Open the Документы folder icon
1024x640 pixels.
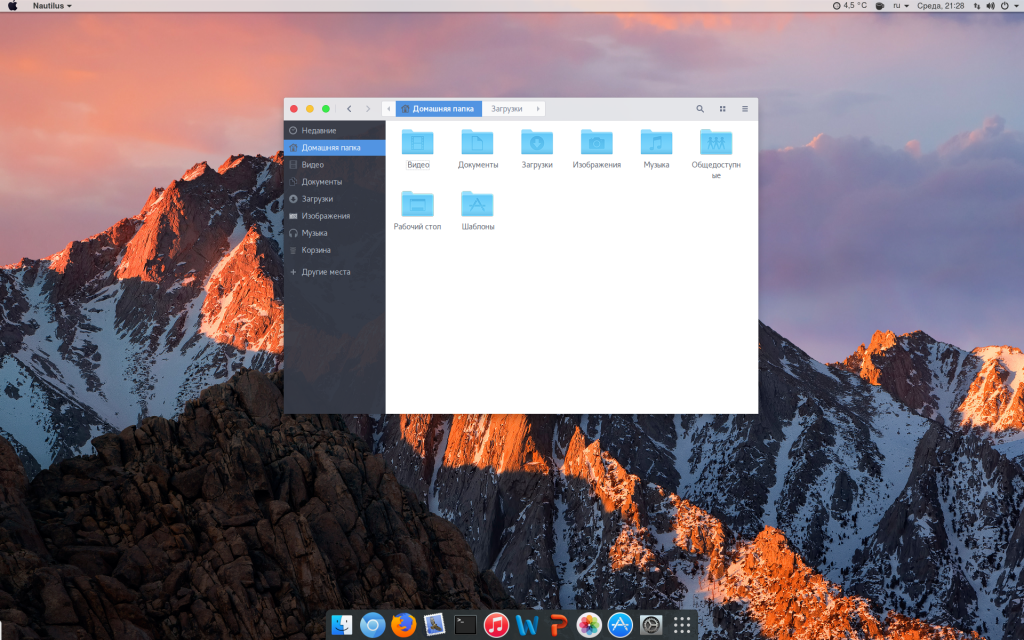tap(477, 142)
